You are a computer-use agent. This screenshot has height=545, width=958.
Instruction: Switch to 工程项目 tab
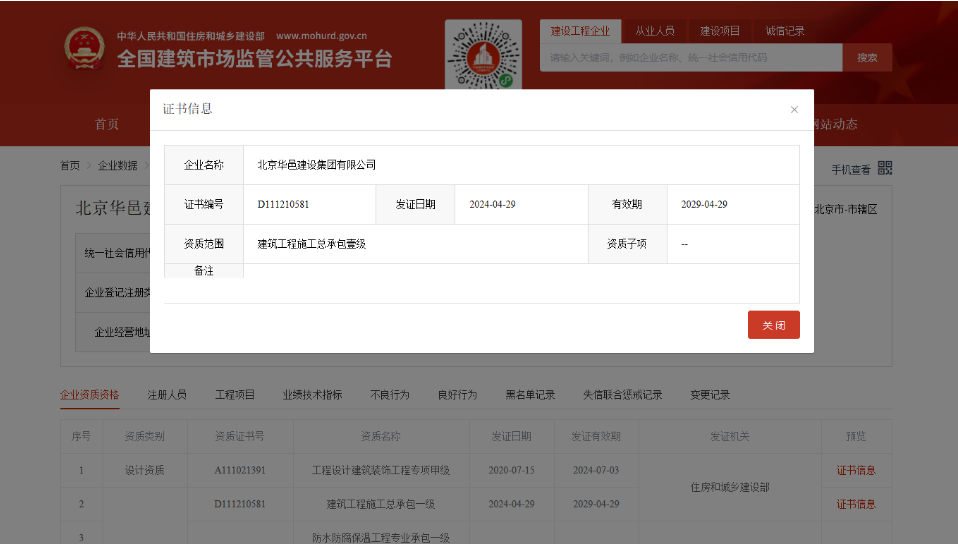pyautogui.click(x=235, y=395)
